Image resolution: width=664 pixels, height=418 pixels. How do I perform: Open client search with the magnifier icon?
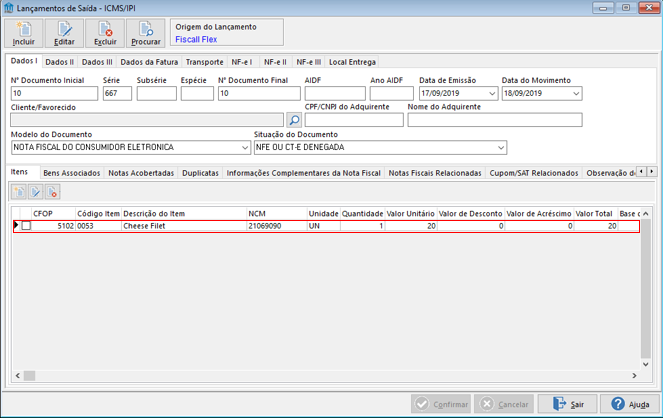tap(294, 120)
